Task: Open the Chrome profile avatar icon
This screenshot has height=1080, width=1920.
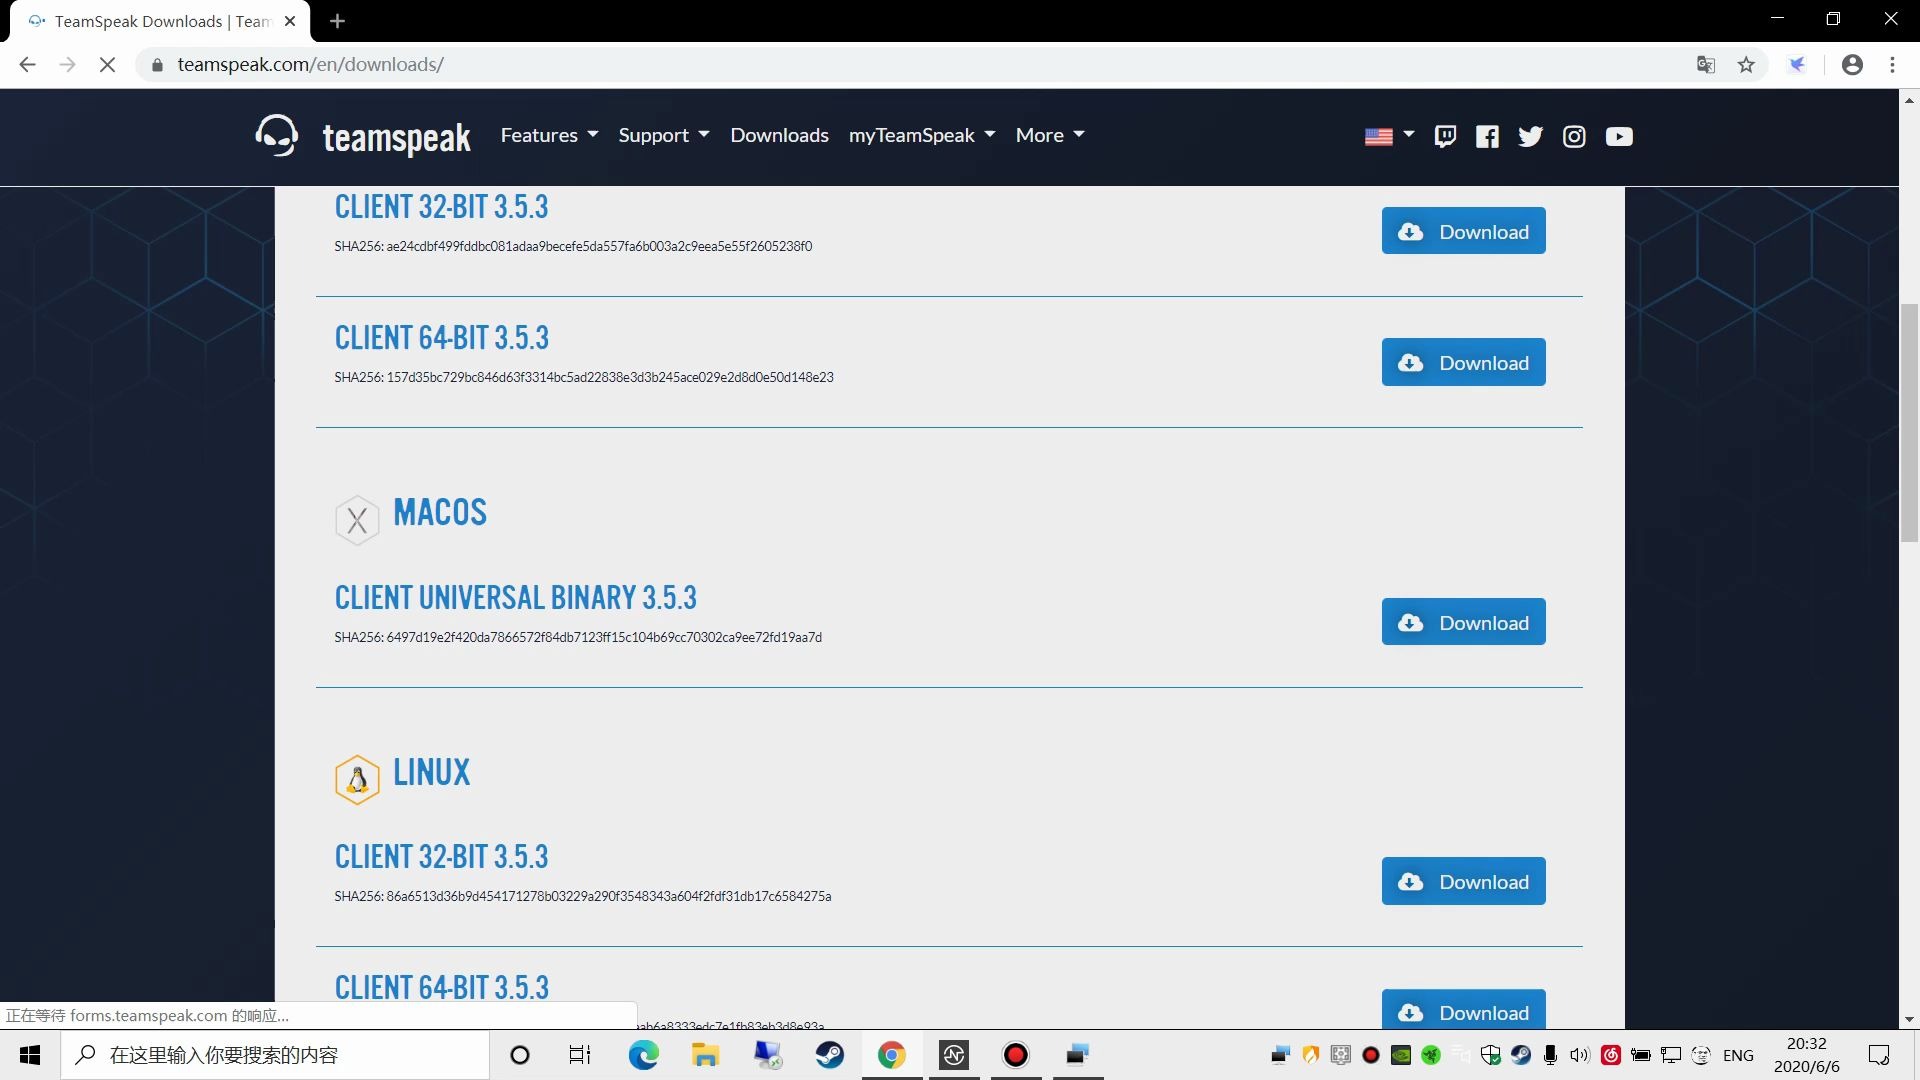Action: coord(1852,64)
